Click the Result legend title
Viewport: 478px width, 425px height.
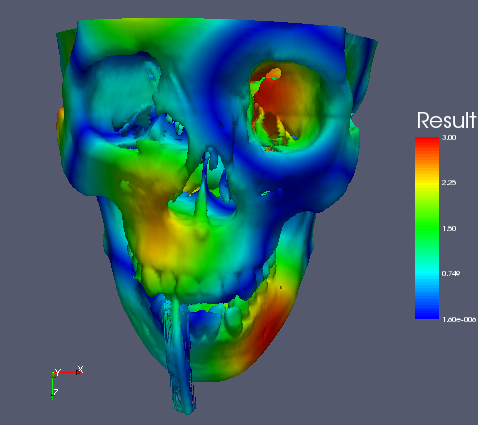(x=446, y=120)
